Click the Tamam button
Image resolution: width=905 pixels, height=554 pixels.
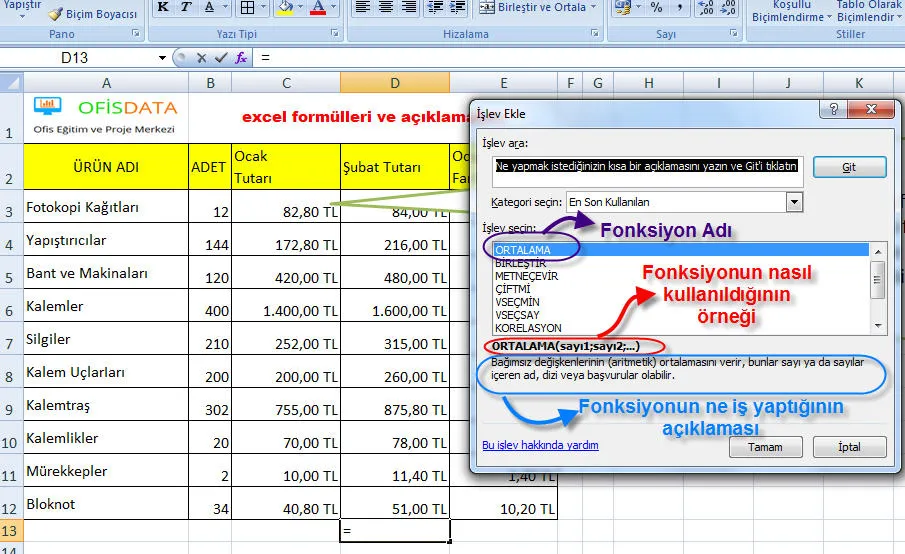766,447
